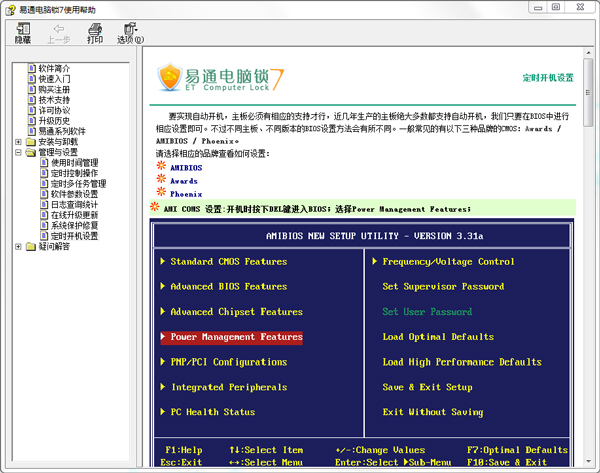The height and width of the screenshot is (473, 600).
Task: Minimize the help window
Action: point(538,7)
